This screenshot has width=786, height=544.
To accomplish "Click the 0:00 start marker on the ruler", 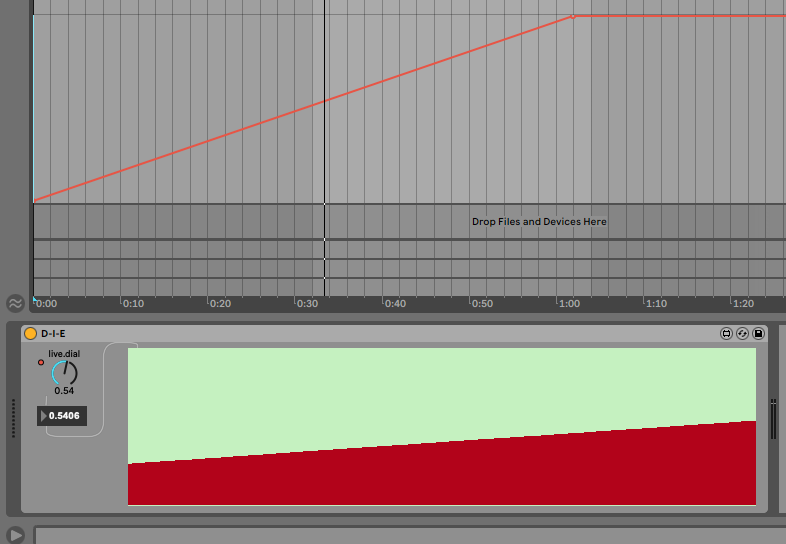I will coord(46,303).
